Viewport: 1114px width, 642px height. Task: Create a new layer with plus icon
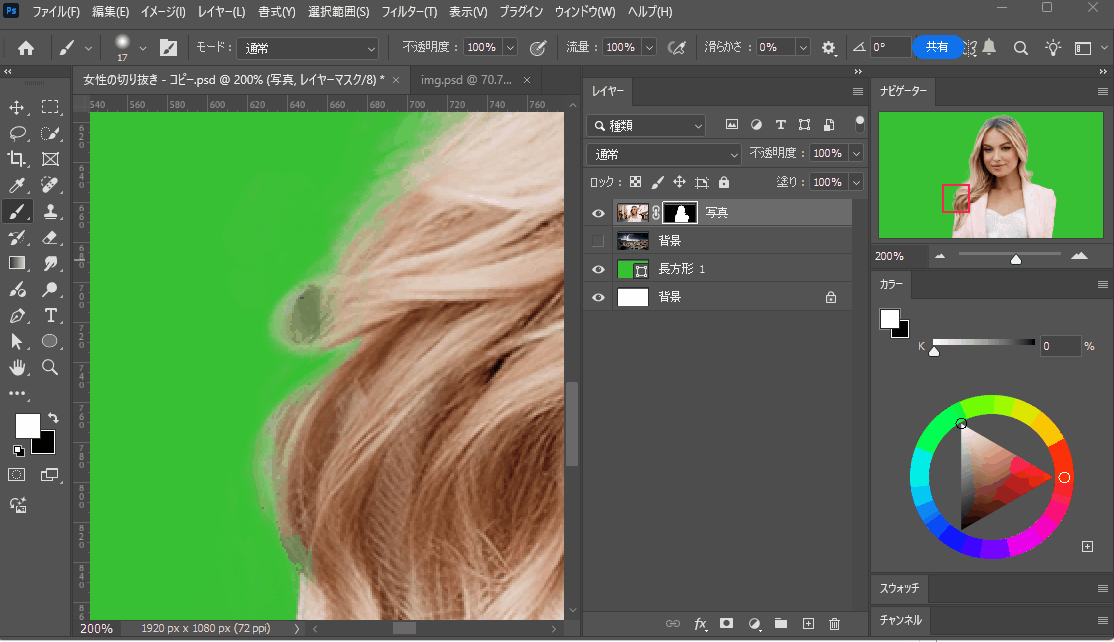(x=808, y=624)
